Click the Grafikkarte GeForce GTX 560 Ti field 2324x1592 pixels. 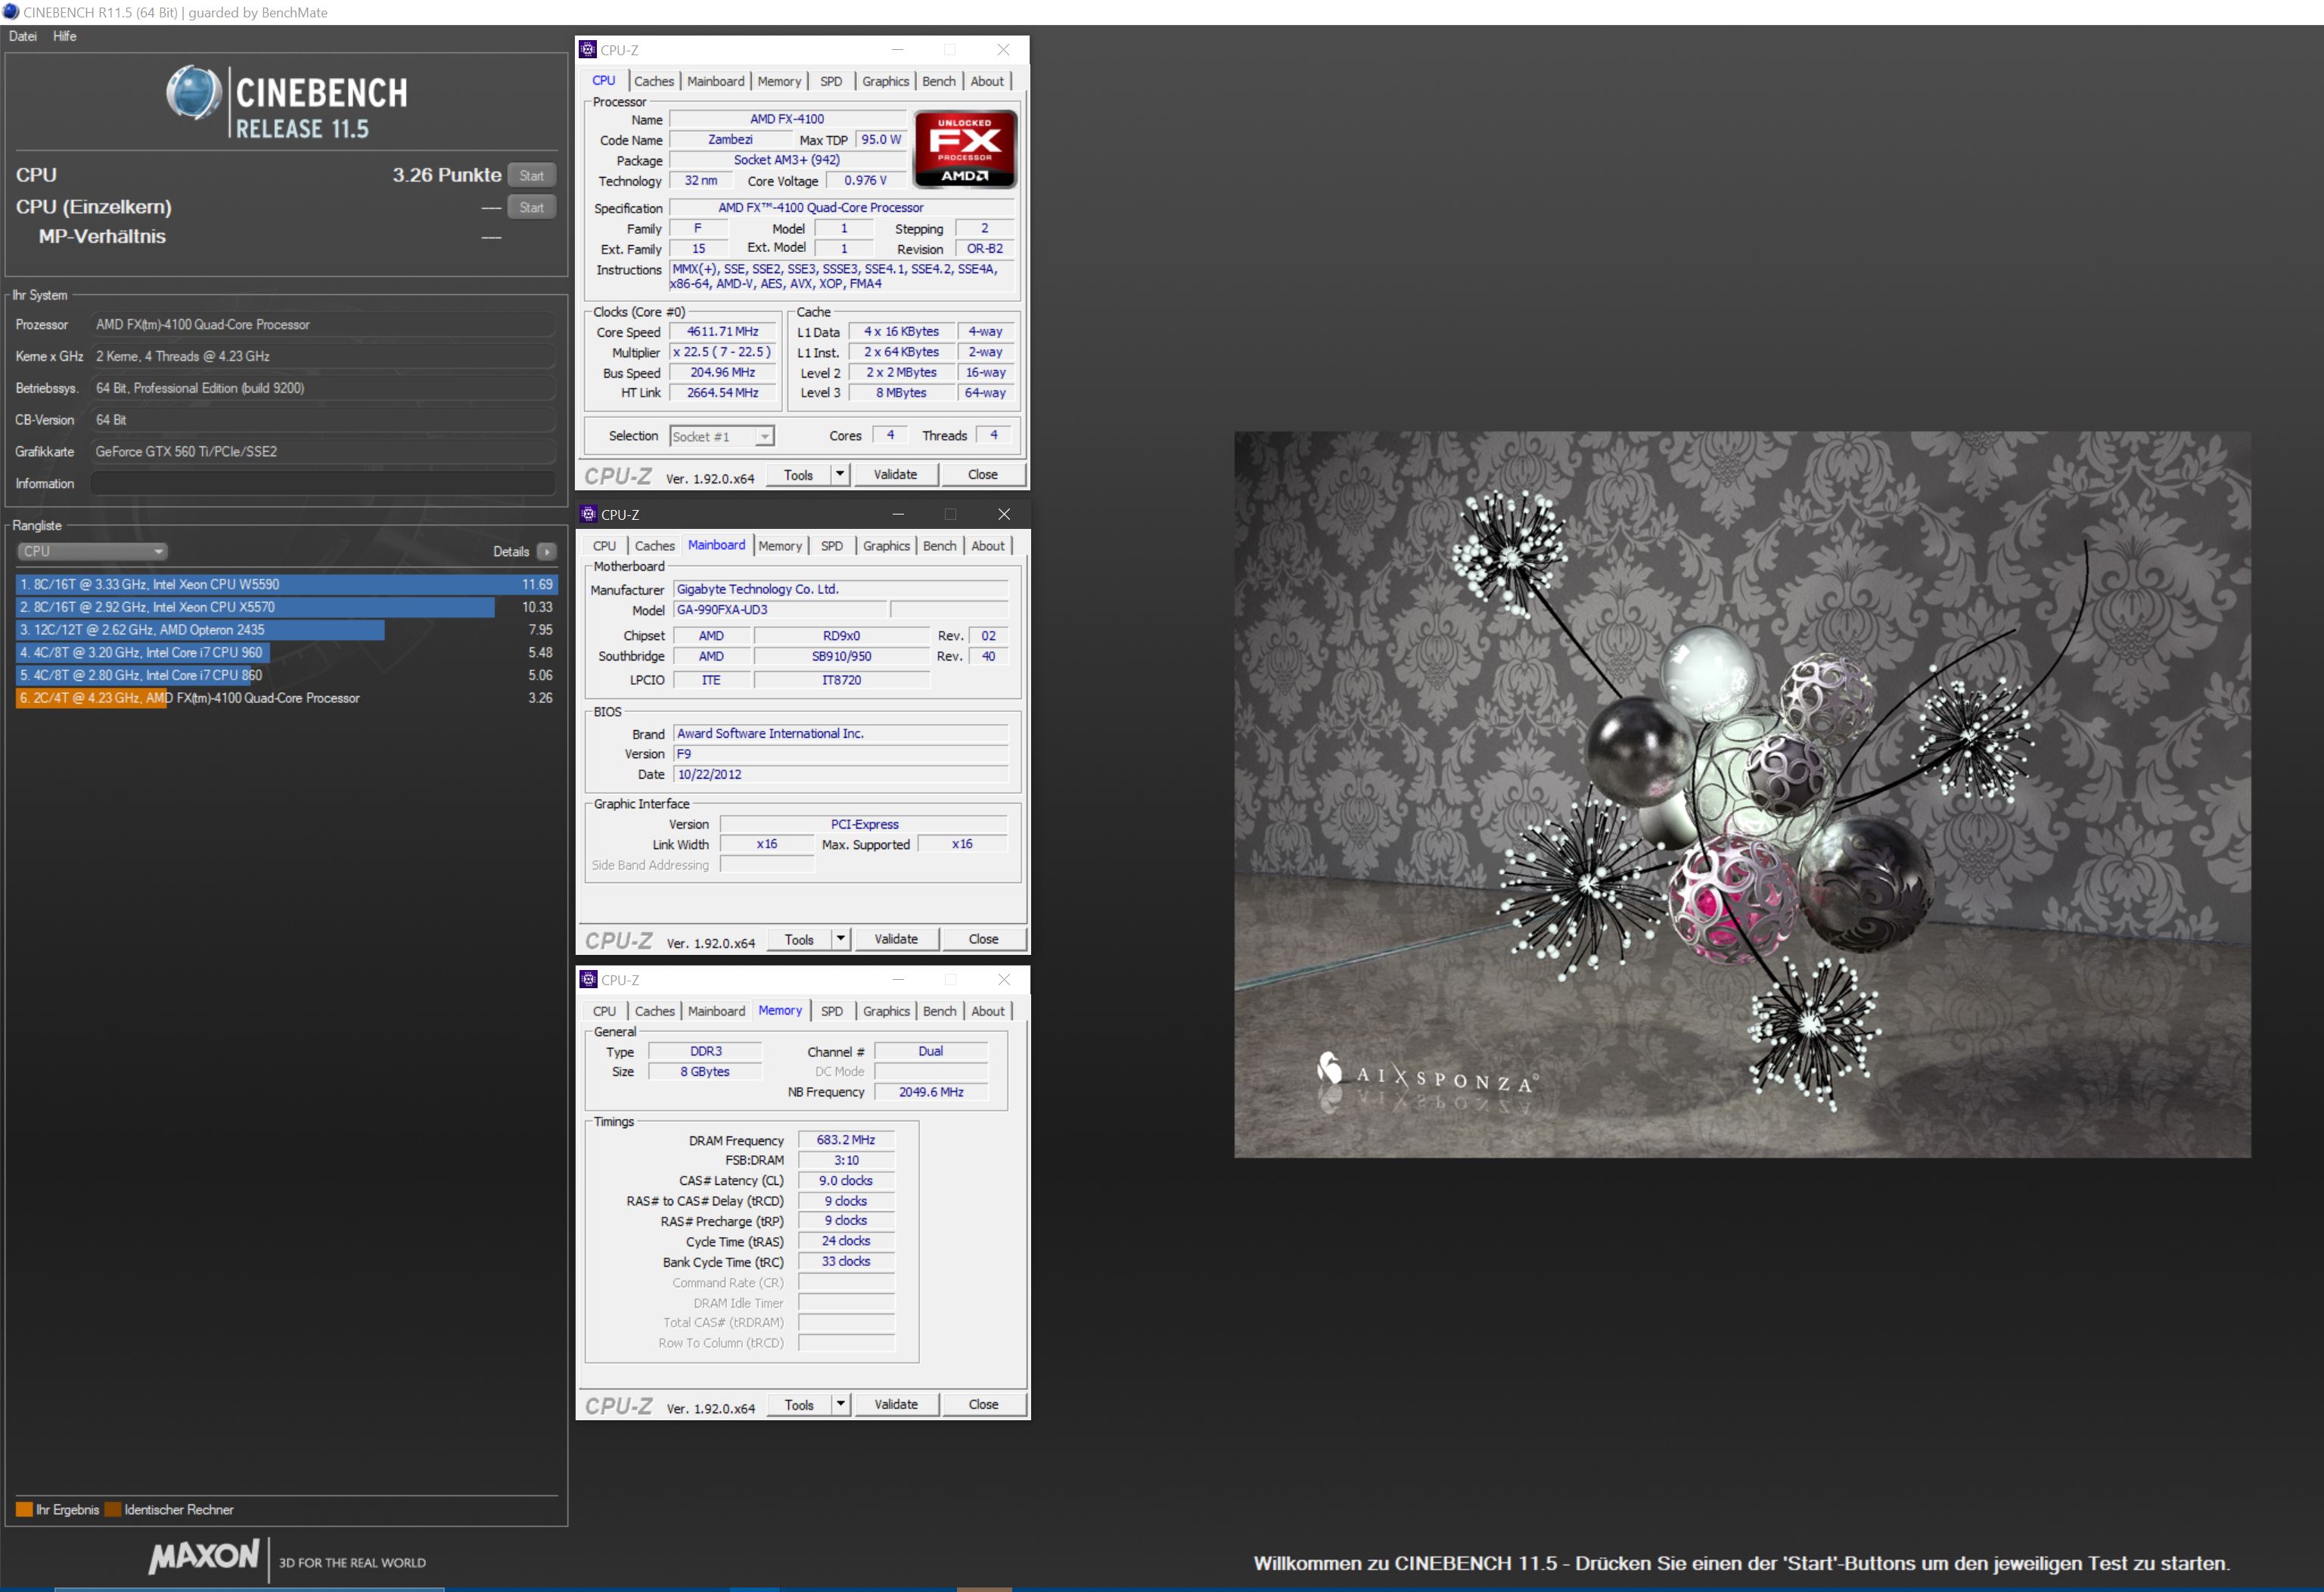(323, 452)
